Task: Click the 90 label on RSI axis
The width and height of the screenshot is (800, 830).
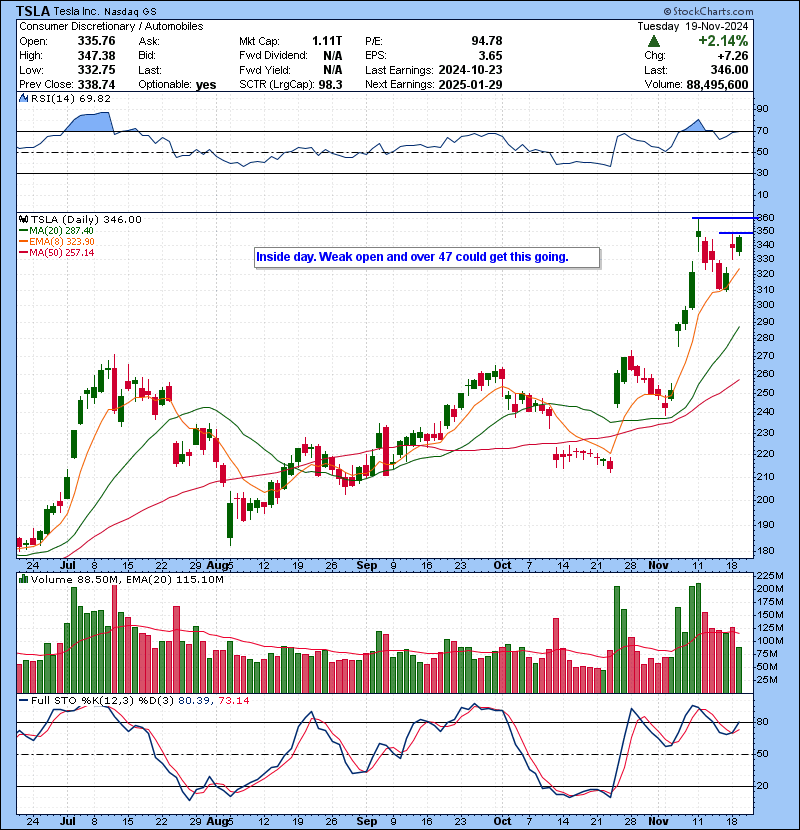Action: tap(762, 109)
